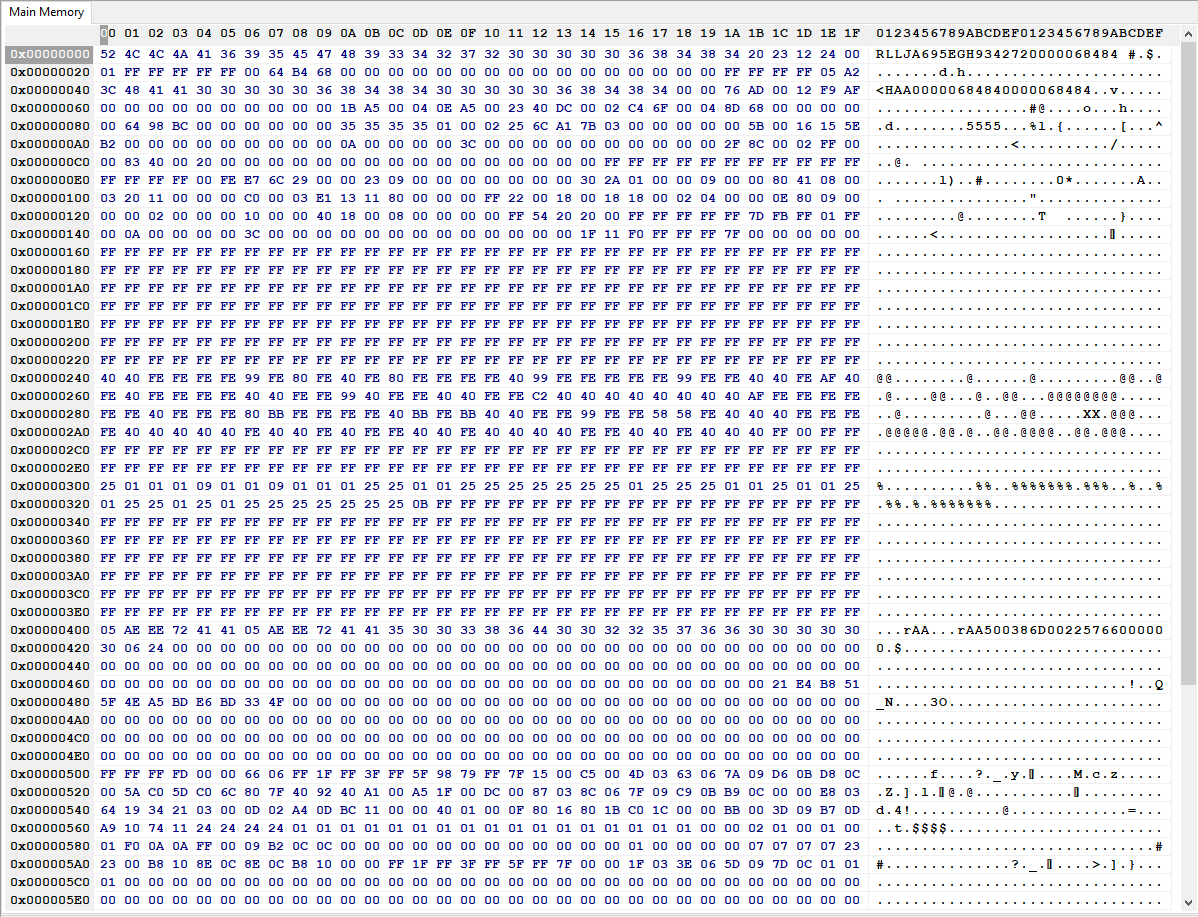Click column header 0F
Image resolution: width=1198 pixels, height=917 pixels.
pyautogui.click(x=468, y=34)
